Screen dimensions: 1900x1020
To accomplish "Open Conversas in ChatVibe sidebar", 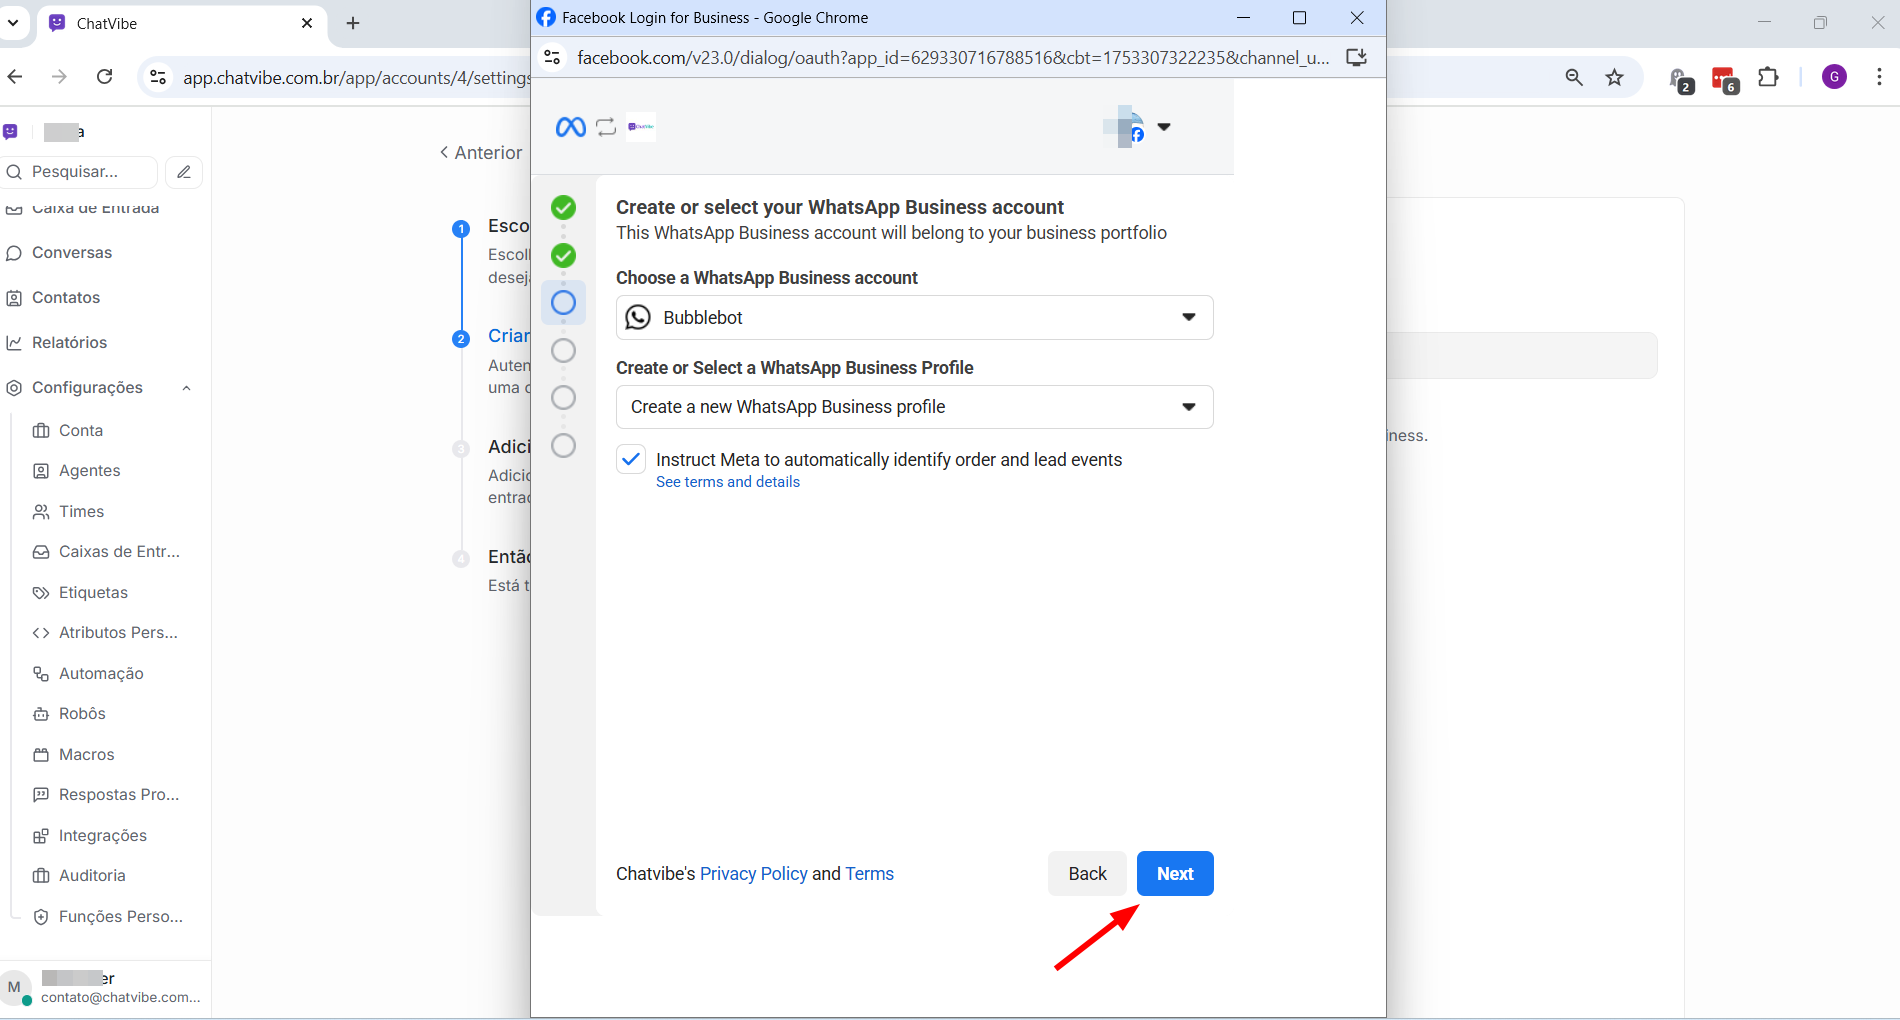I will click(x=72, y=253).
